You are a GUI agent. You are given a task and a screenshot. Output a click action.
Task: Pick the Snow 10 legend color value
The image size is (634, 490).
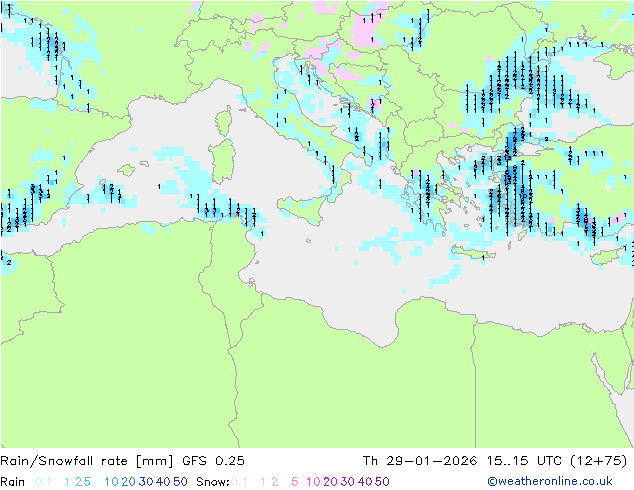tap(313, 482)
